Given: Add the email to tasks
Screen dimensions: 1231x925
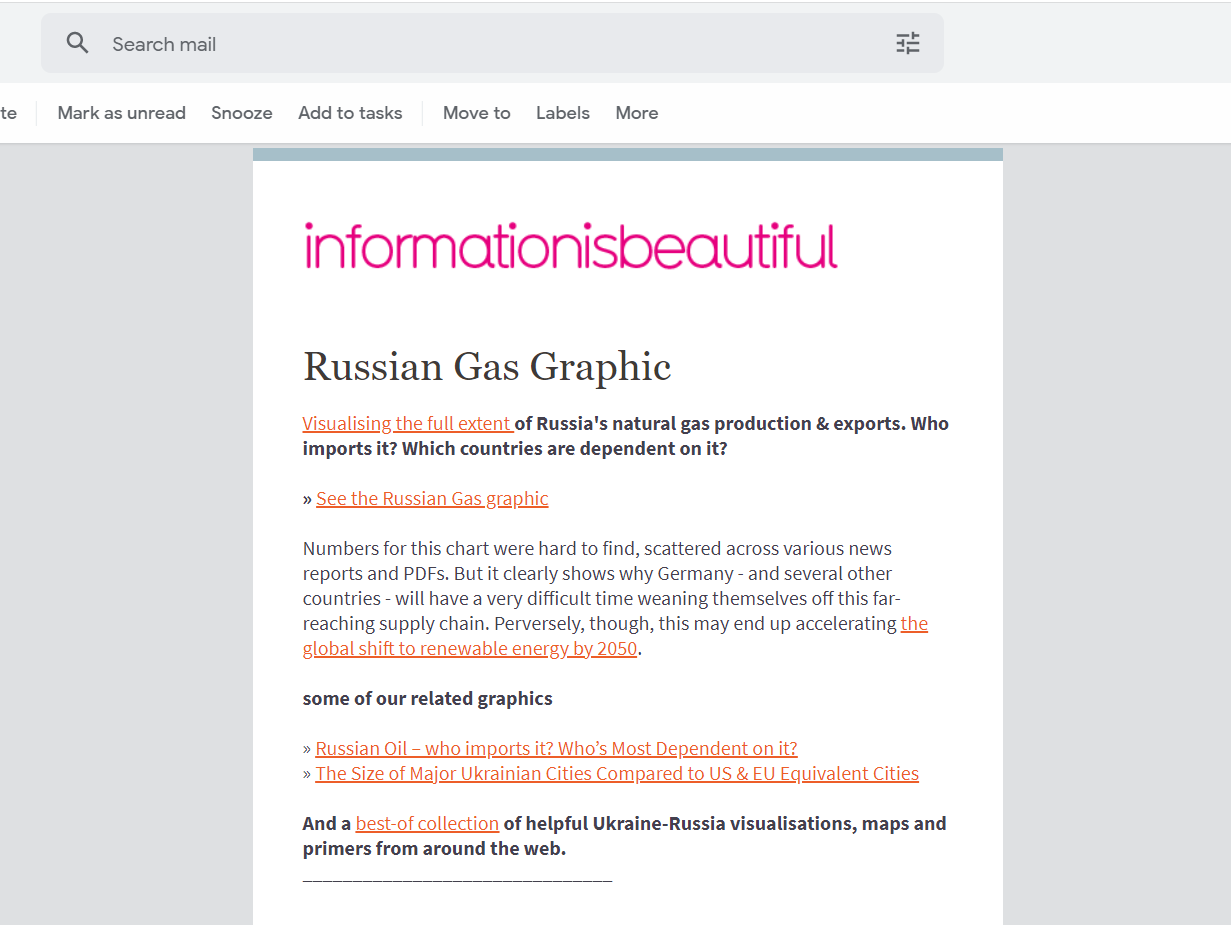Looking at the screenshot, I should [x=350, y=113].
